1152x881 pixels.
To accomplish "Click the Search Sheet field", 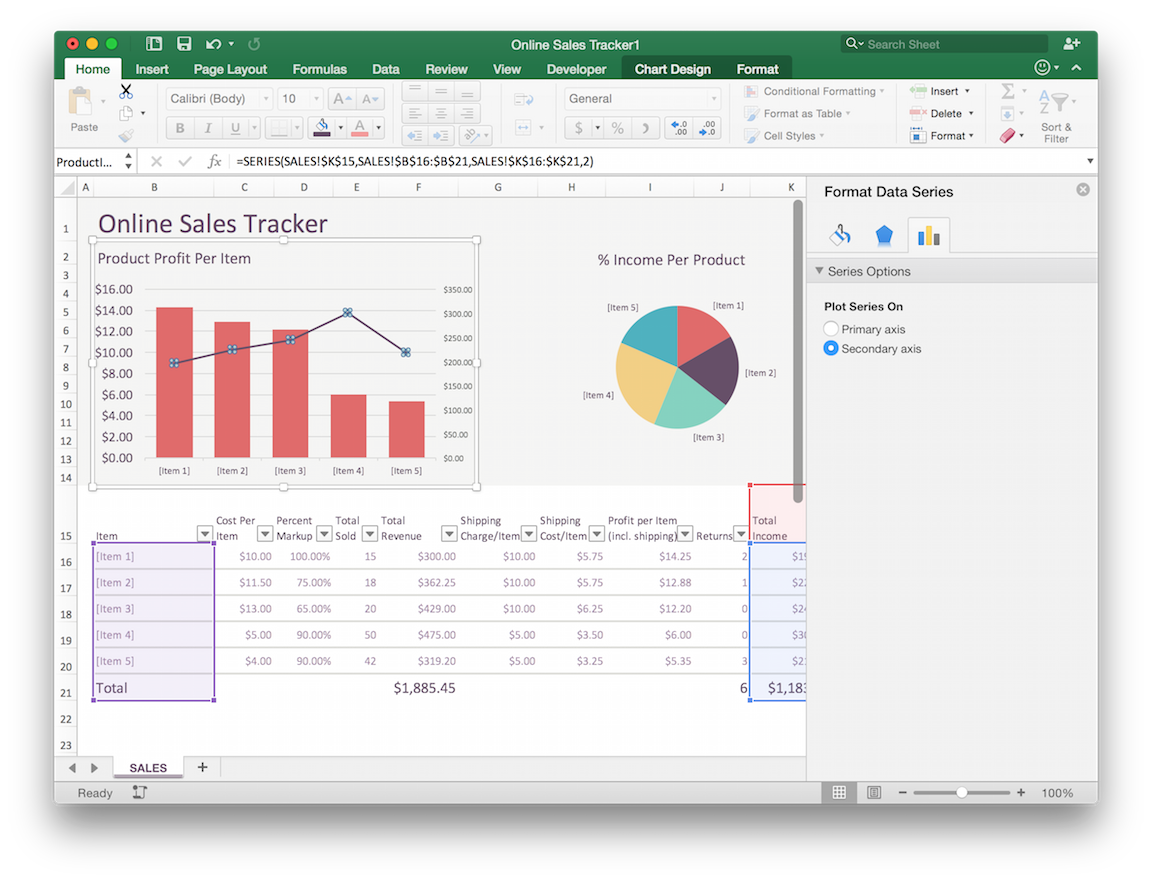I will 945,44.
